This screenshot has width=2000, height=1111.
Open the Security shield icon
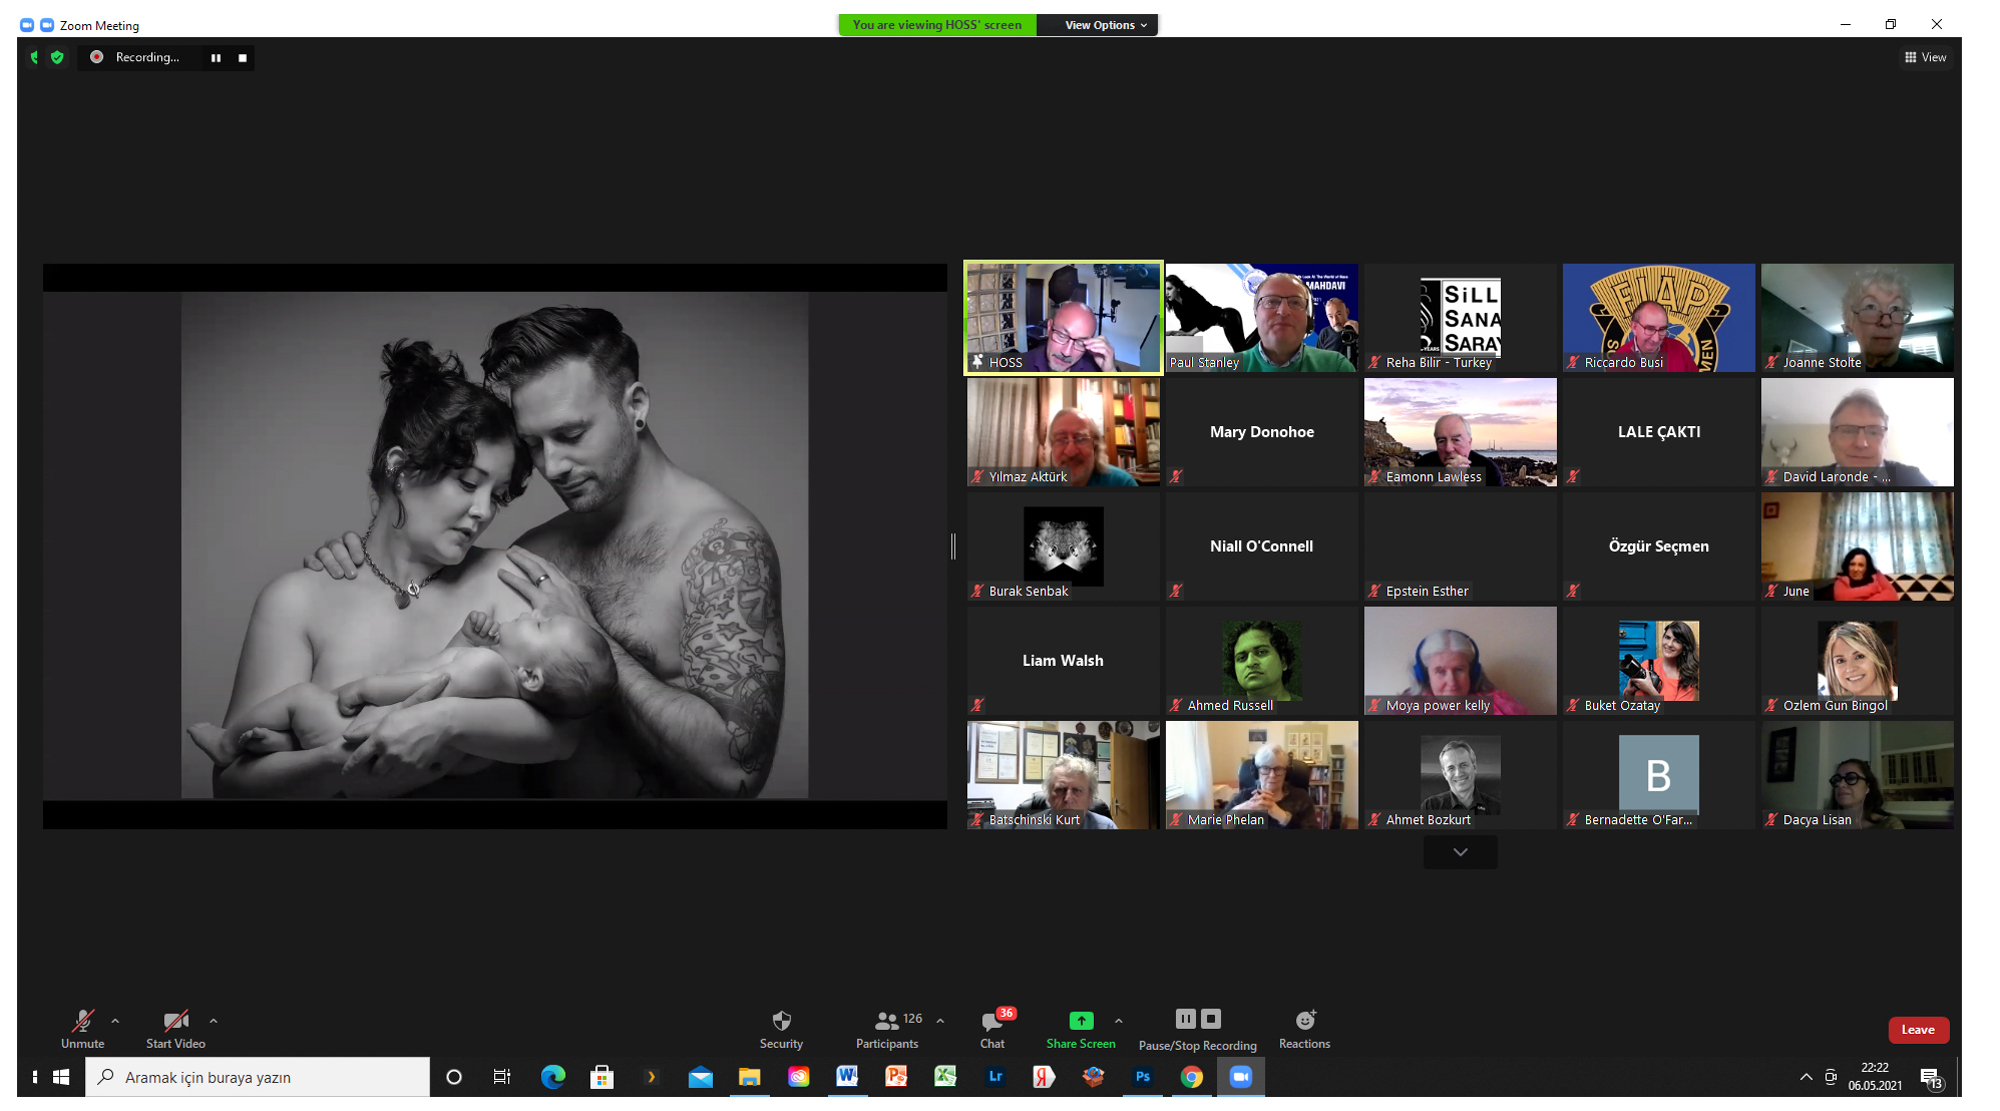[x=781, y=1022]
